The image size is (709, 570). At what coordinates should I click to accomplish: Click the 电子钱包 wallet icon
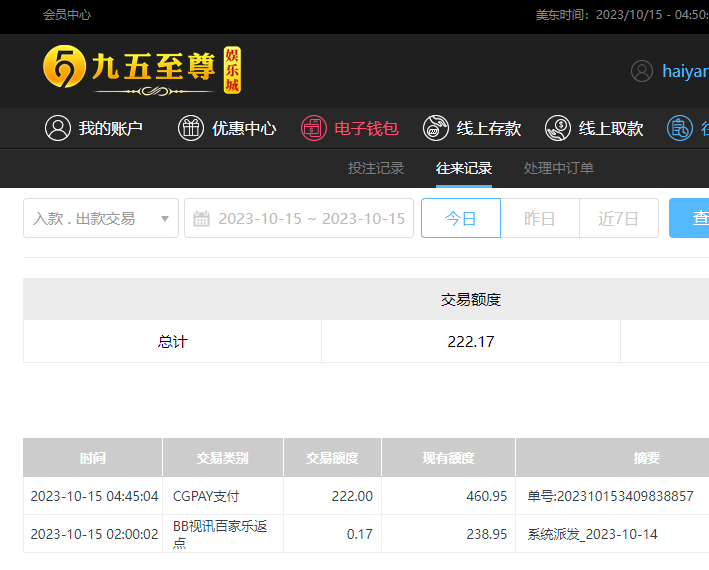coord(314,128)
